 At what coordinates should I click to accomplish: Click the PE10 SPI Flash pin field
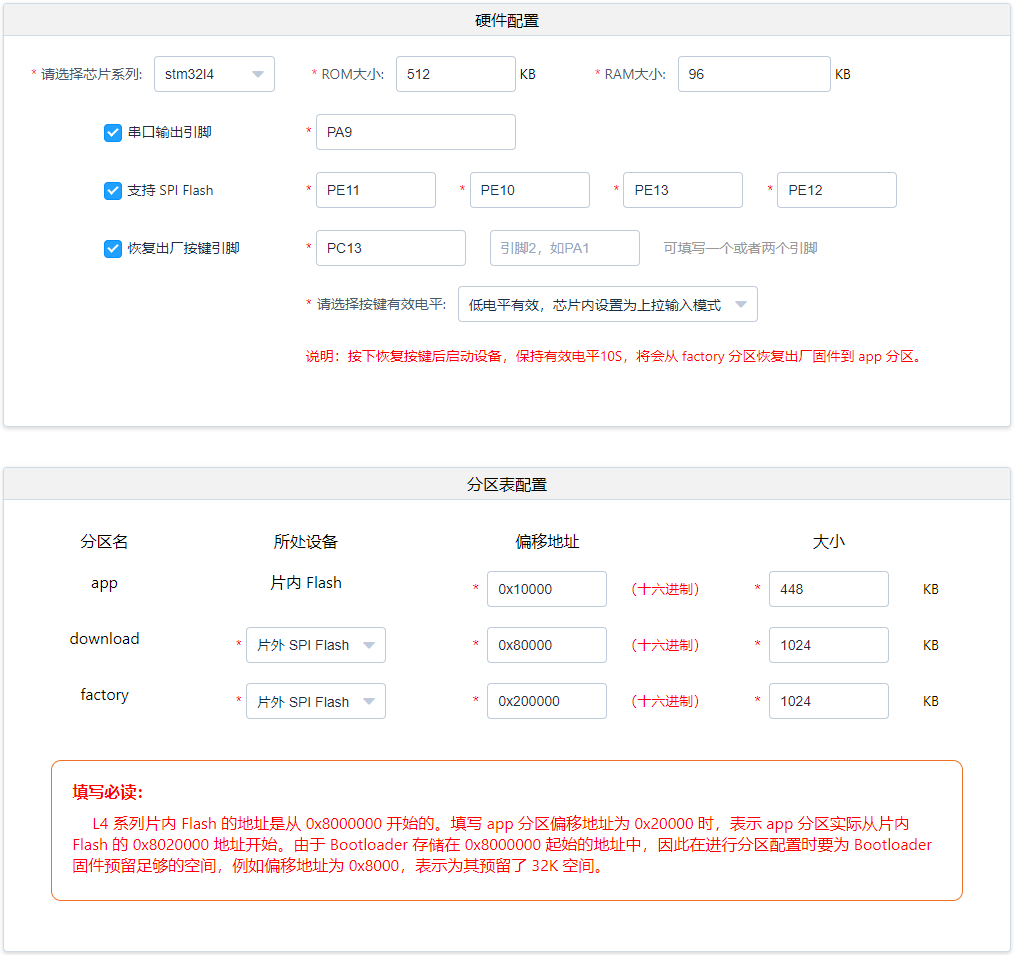coord(529,190)
